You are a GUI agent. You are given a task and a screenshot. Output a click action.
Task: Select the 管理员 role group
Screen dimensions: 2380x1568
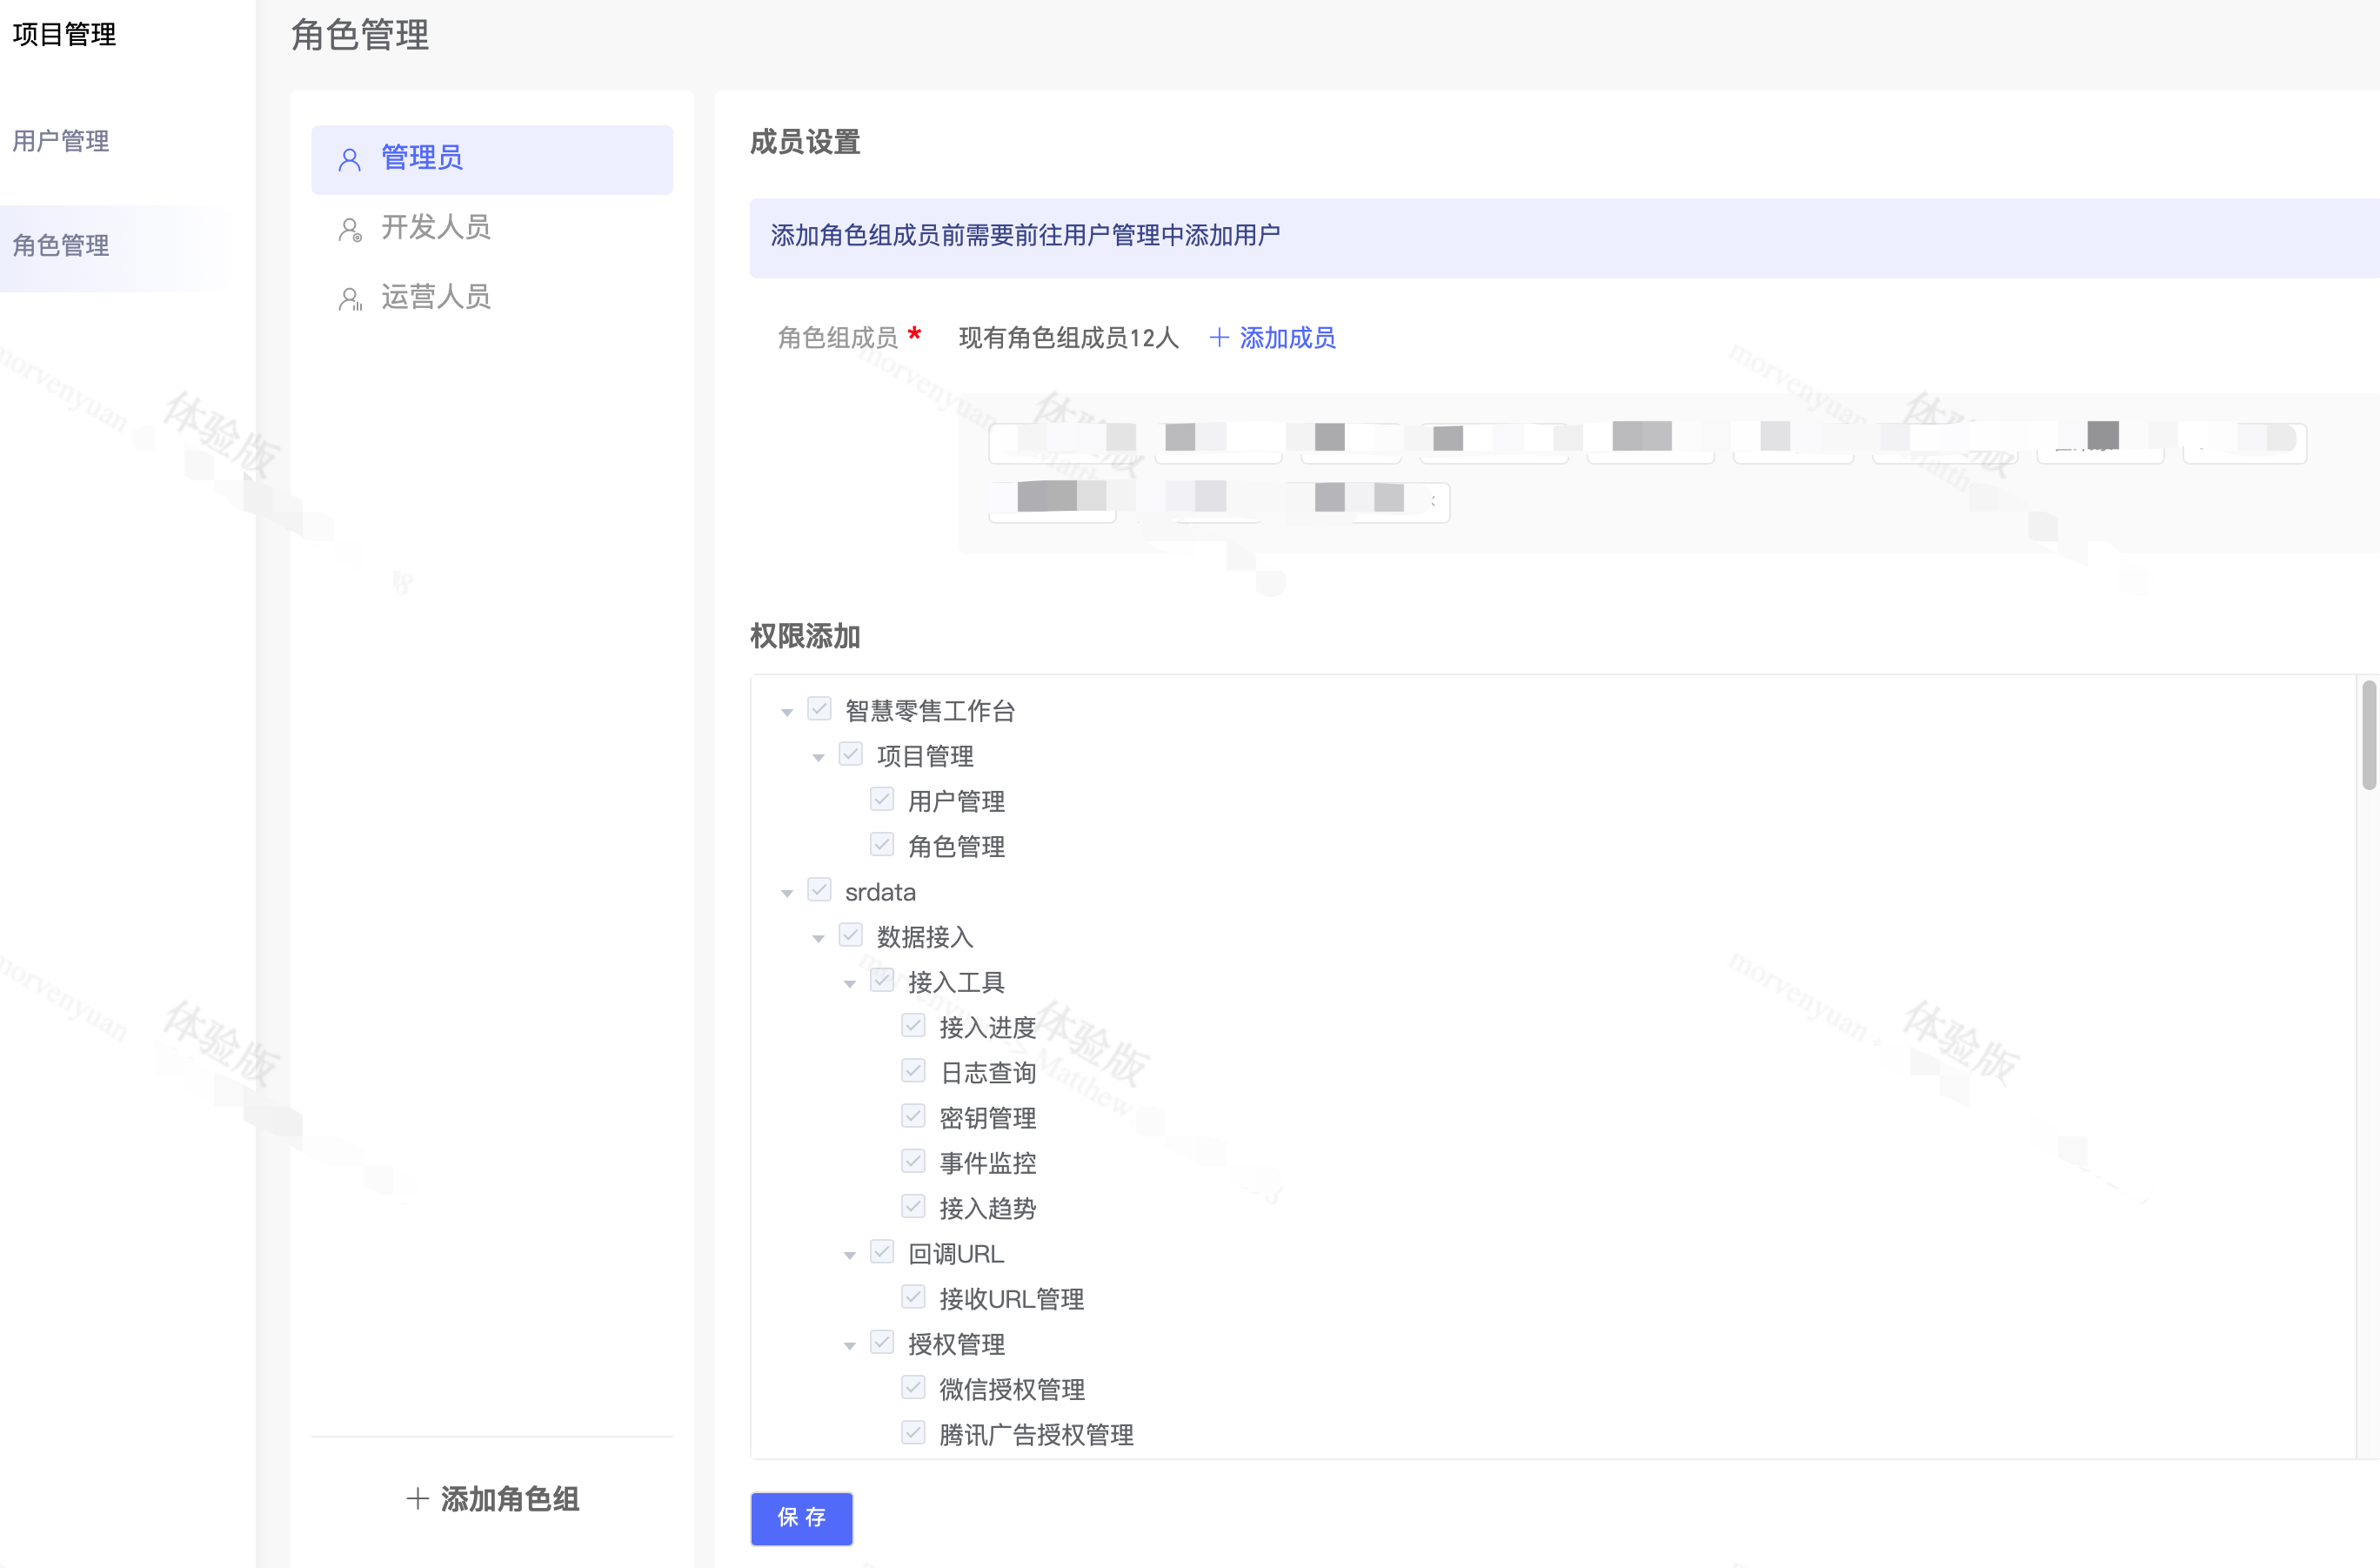[x=492, y=160]
